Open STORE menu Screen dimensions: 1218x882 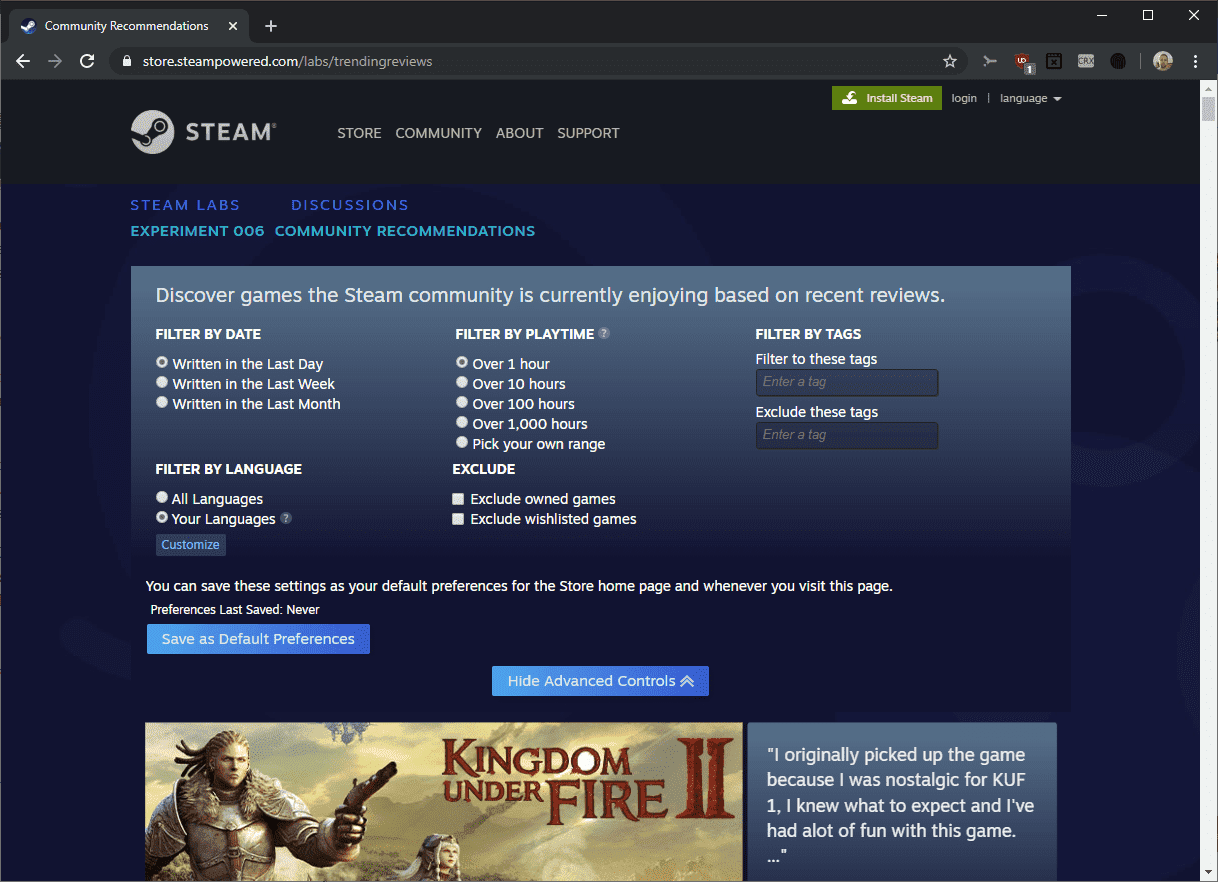359,133
